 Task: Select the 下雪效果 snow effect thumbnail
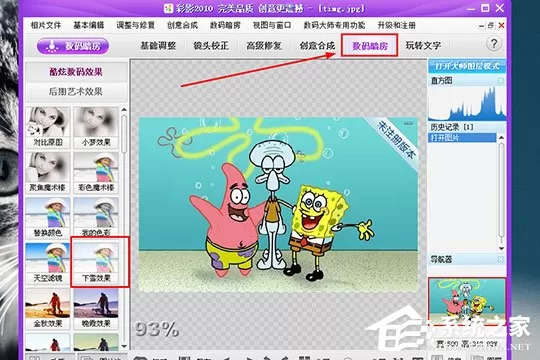[96, 263]
